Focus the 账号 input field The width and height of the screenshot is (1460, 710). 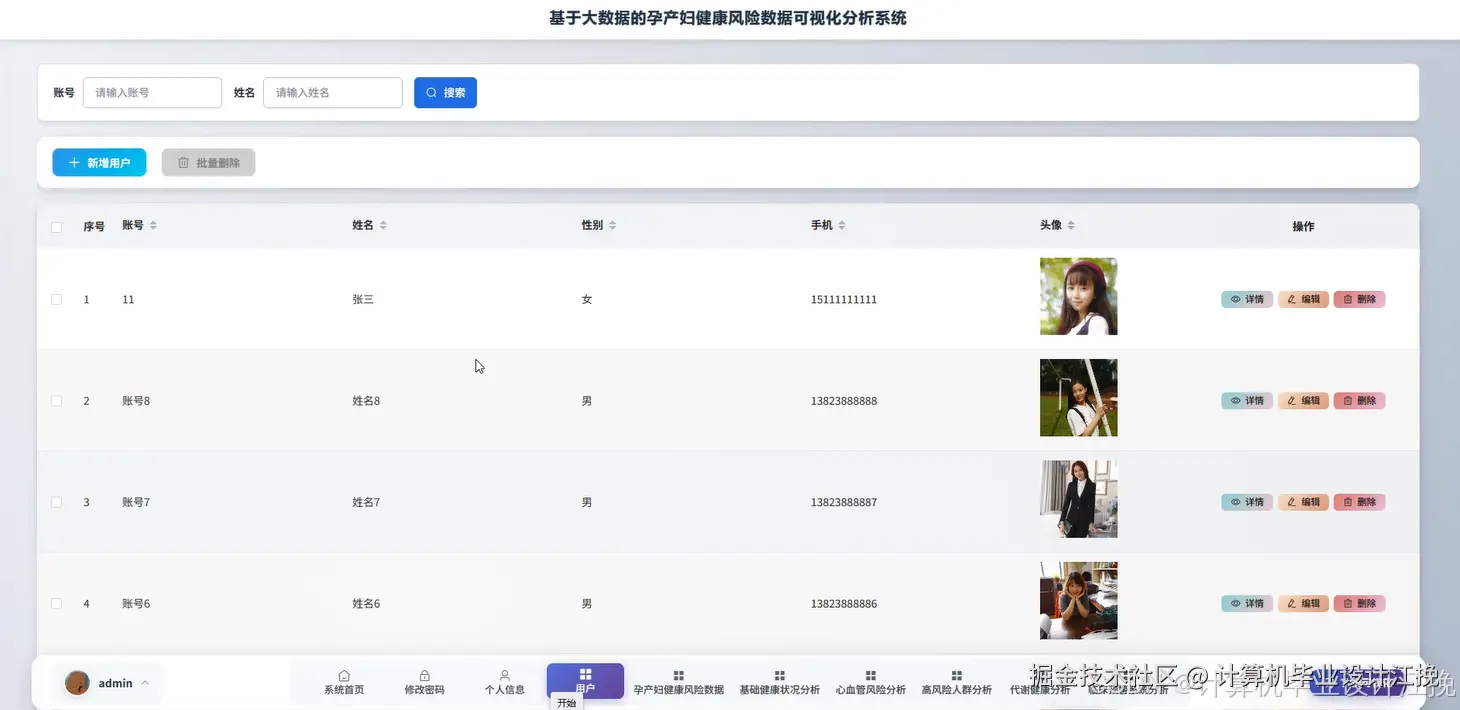pyautogui.click(x=152, y=92)
